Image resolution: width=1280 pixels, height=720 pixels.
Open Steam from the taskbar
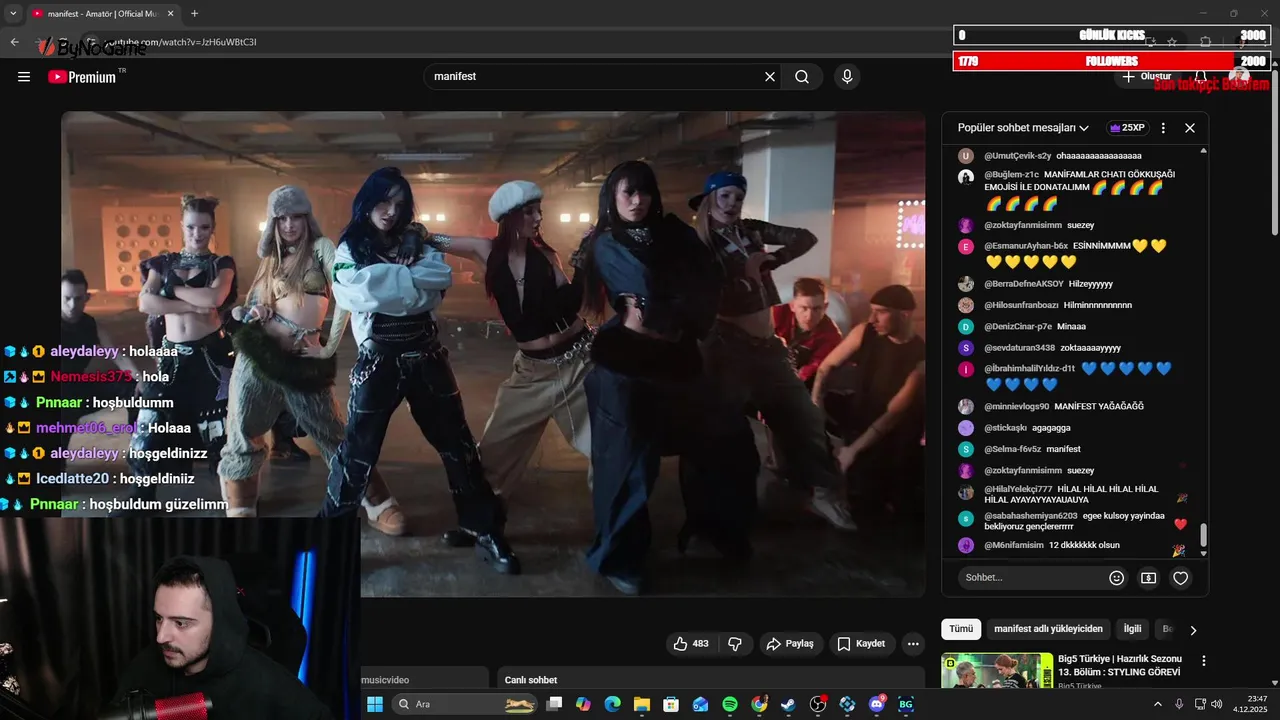pyautogui.click(x=789, y=705)
